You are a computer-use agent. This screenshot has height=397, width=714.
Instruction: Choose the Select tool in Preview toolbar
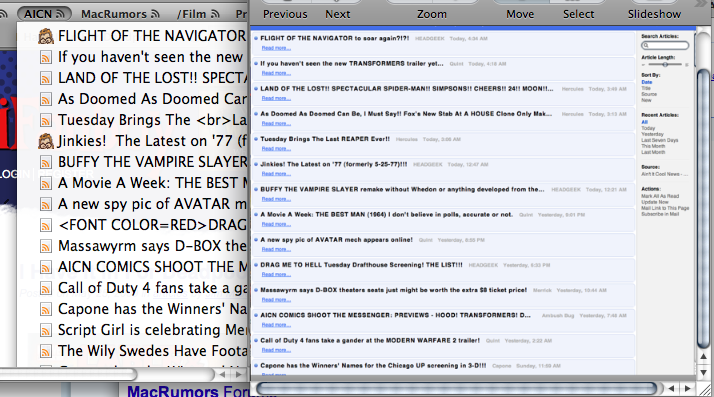coord(578,14)
